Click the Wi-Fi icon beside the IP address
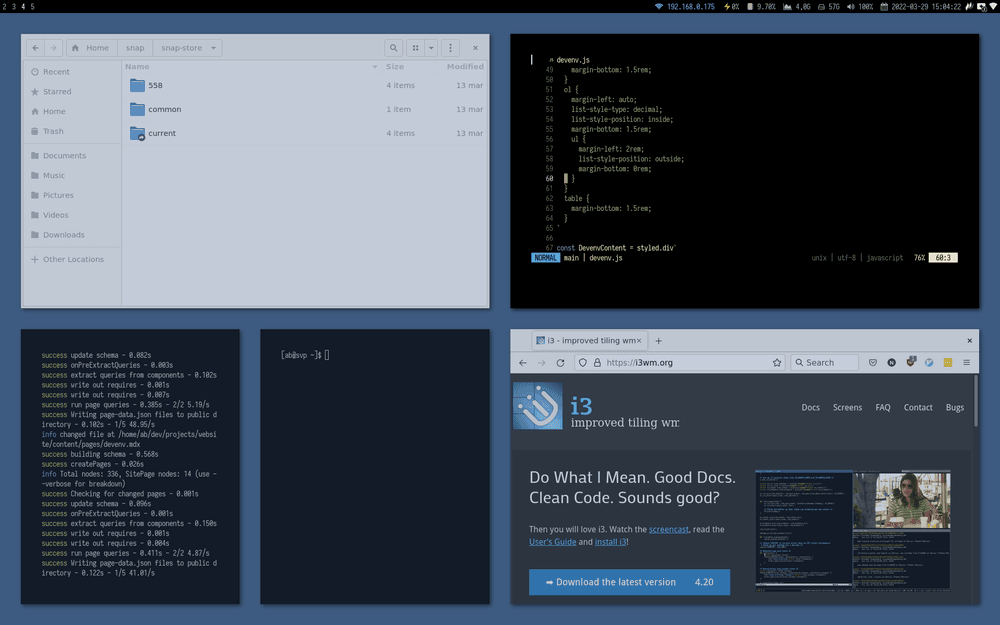 tap(659, 6)
